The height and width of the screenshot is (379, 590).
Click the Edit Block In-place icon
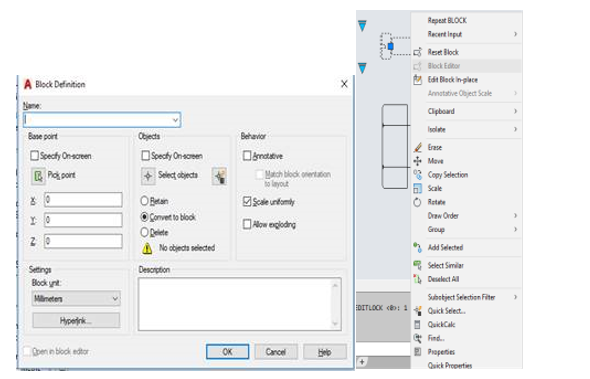pyautogui.click(x=418, y=79)
